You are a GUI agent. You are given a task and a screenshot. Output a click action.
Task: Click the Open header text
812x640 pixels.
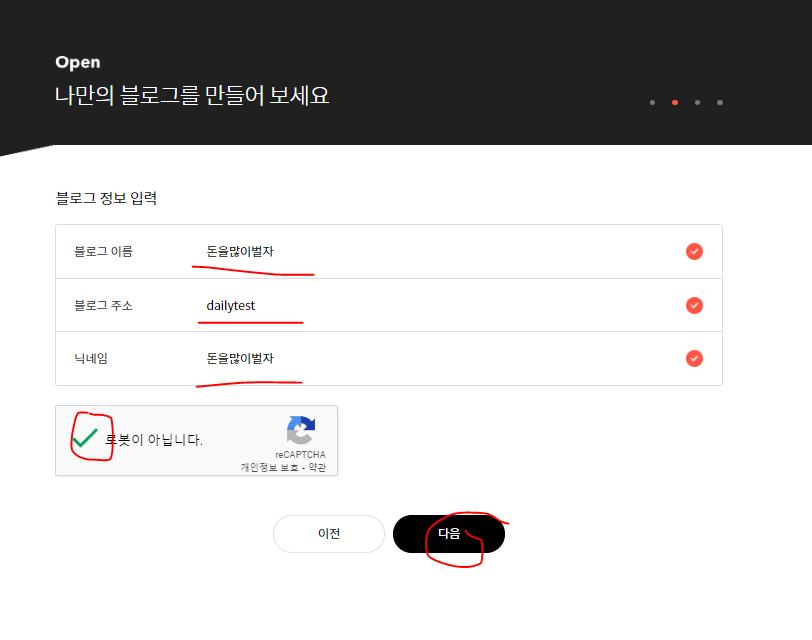coord(78,63)
